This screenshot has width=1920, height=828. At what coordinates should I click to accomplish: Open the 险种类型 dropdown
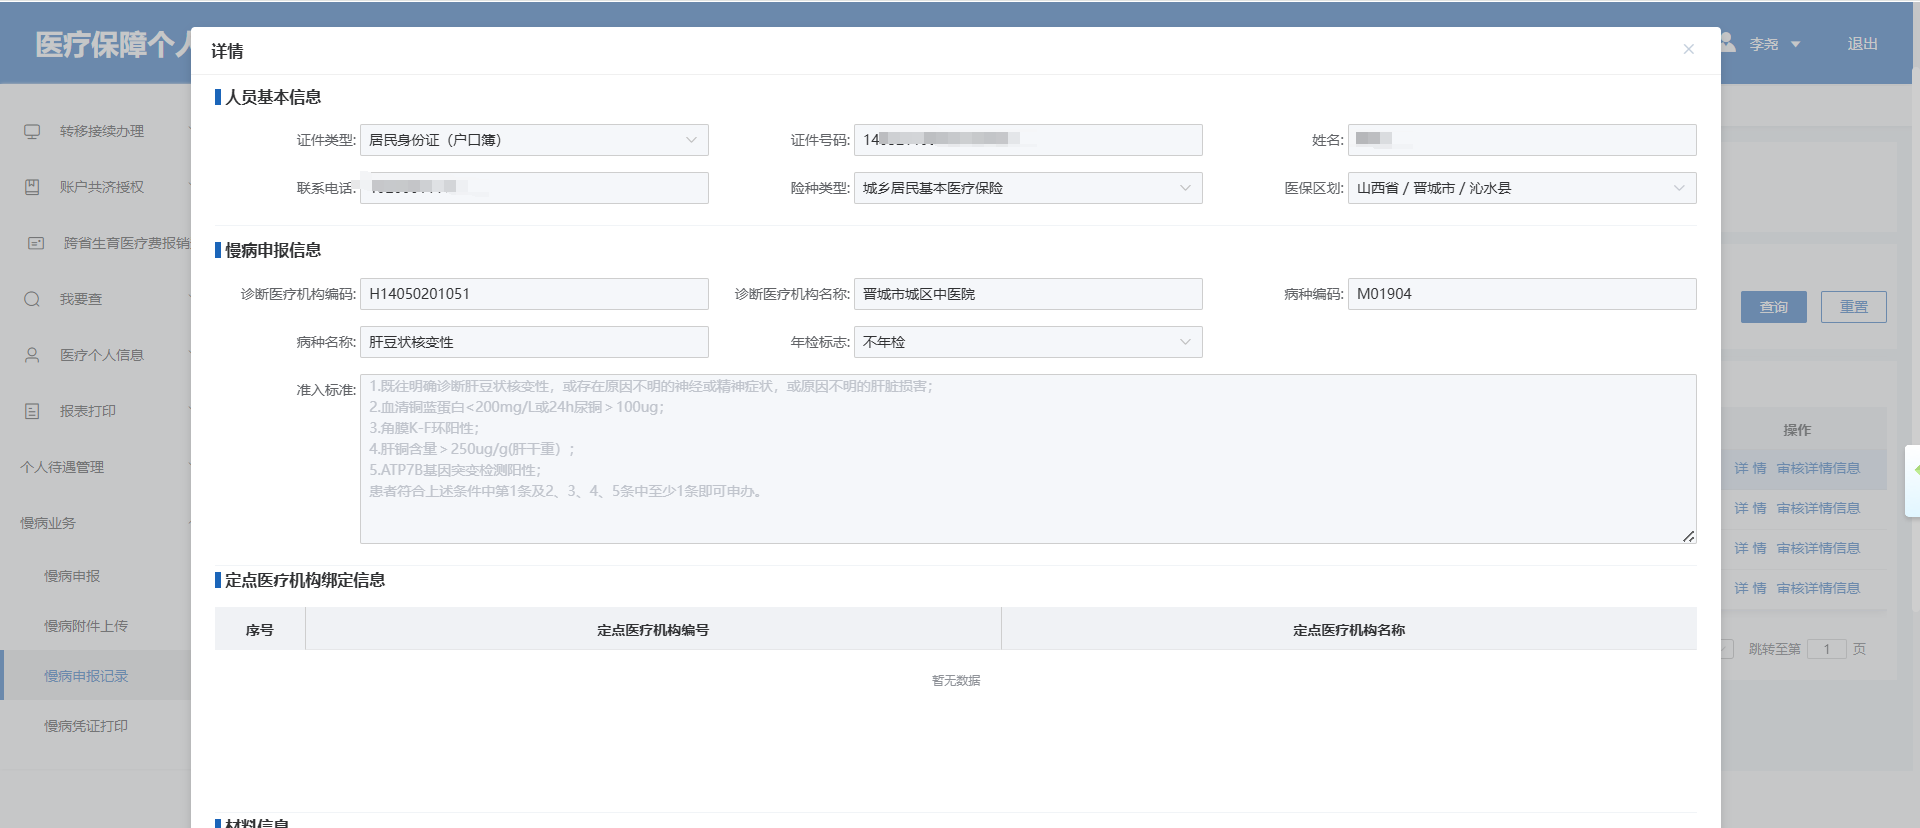pyautogui.click(x=1028, y=188)
